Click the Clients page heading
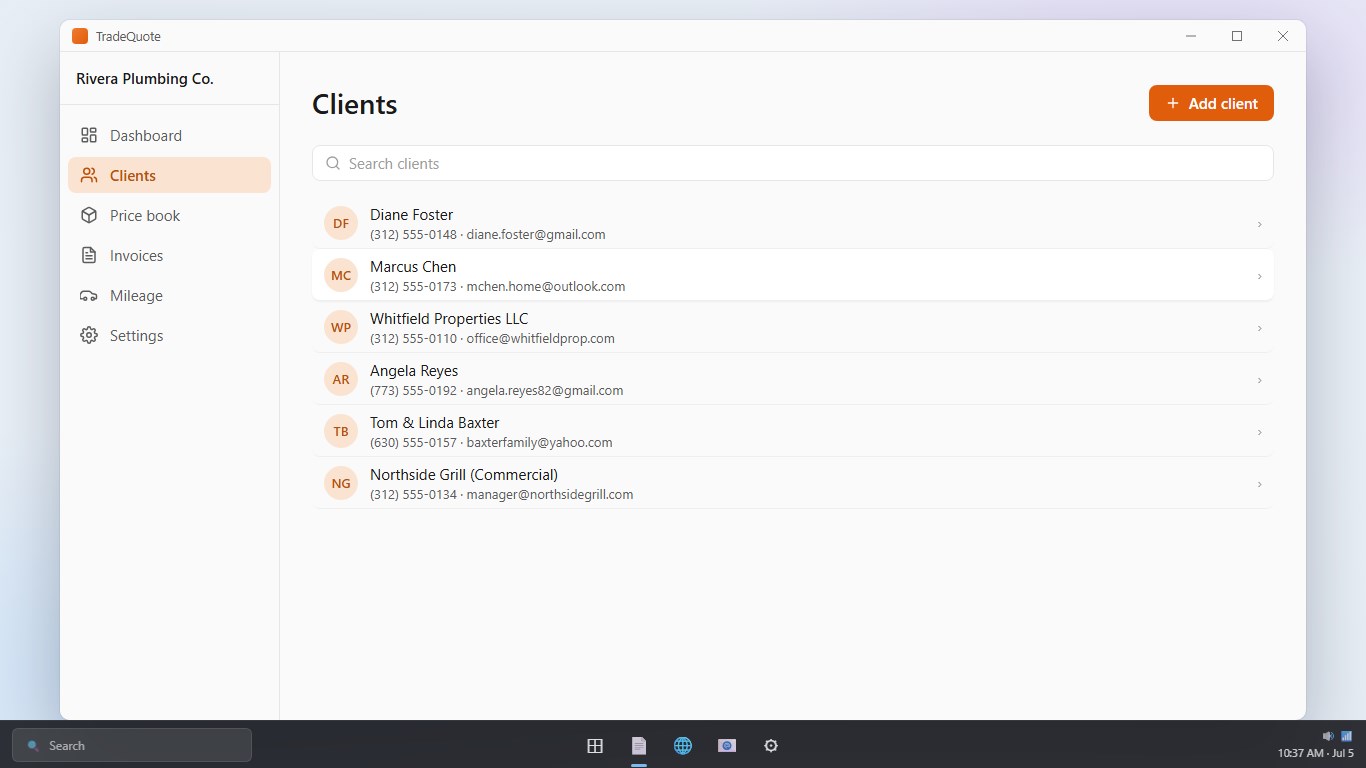The height and width of the screenshot is (768, 1366). (x=354, y=104)
